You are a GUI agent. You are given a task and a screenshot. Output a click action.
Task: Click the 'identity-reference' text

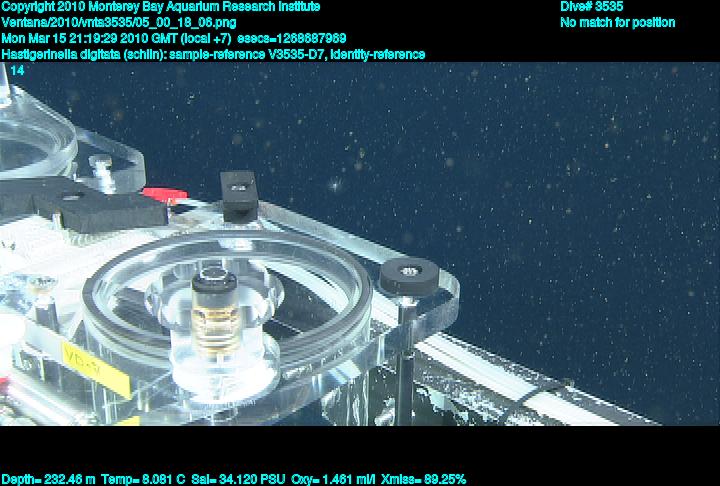pyautogui.click(x=378, y=55)
